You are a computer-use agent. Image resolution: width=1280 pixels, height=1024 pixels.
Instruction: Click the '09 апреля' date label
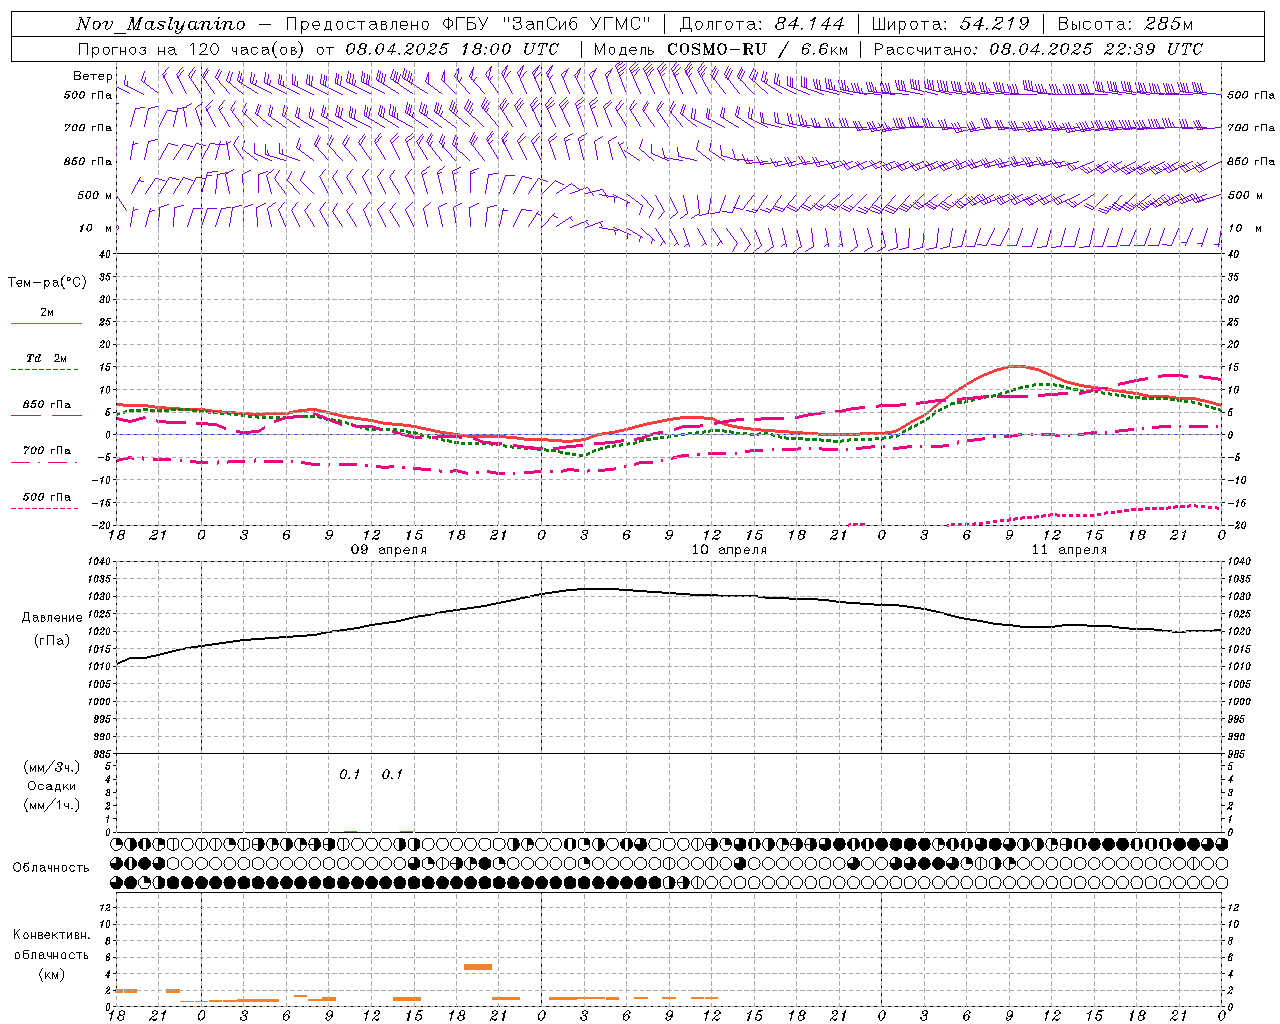pyautogui.click(x=389, y=550)
